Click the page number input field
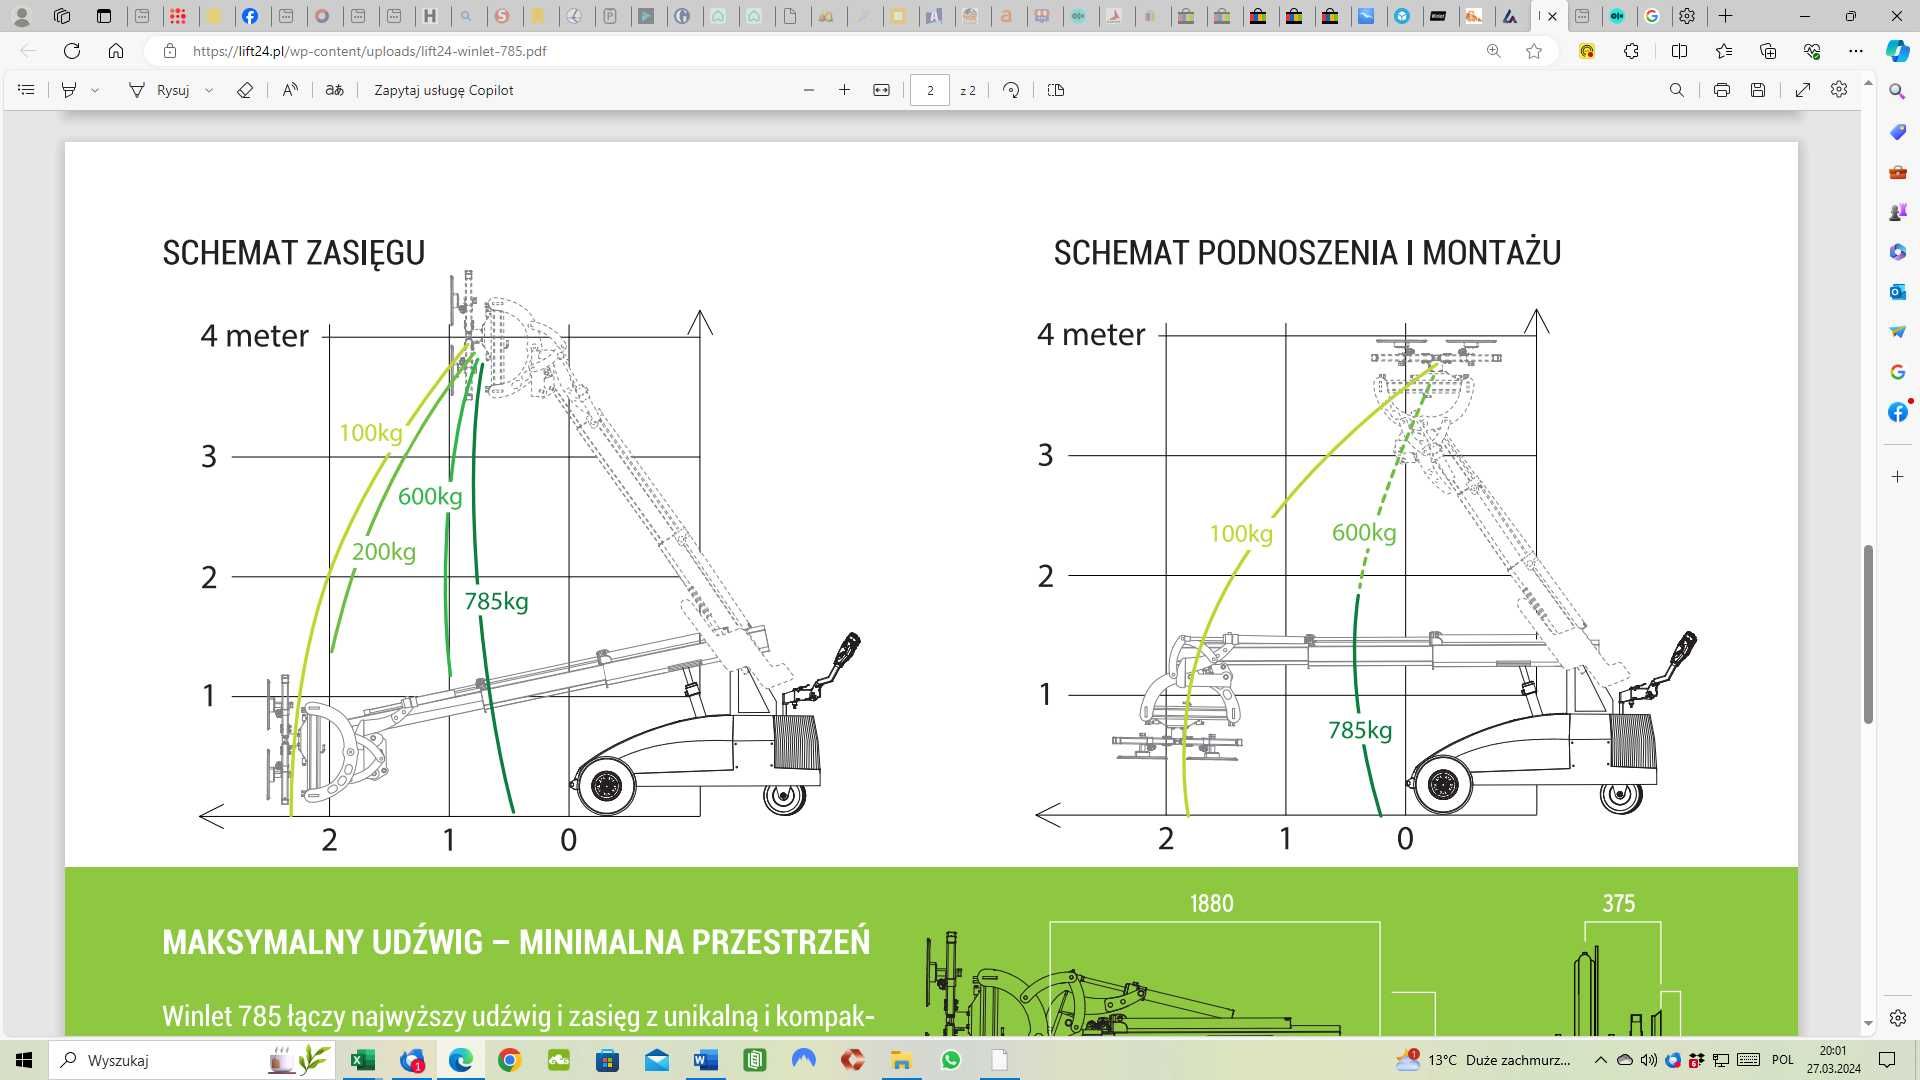 point(930,90)
